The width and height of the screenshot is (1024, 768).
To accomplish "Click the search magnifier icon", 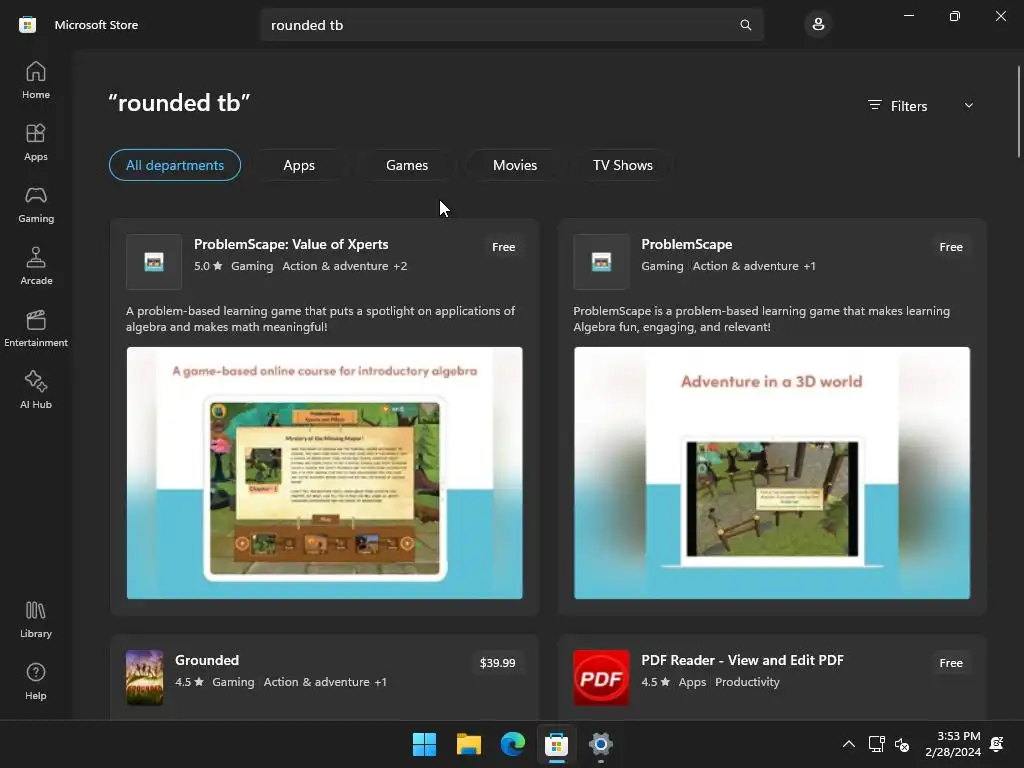I will click(x=745, y=25).
